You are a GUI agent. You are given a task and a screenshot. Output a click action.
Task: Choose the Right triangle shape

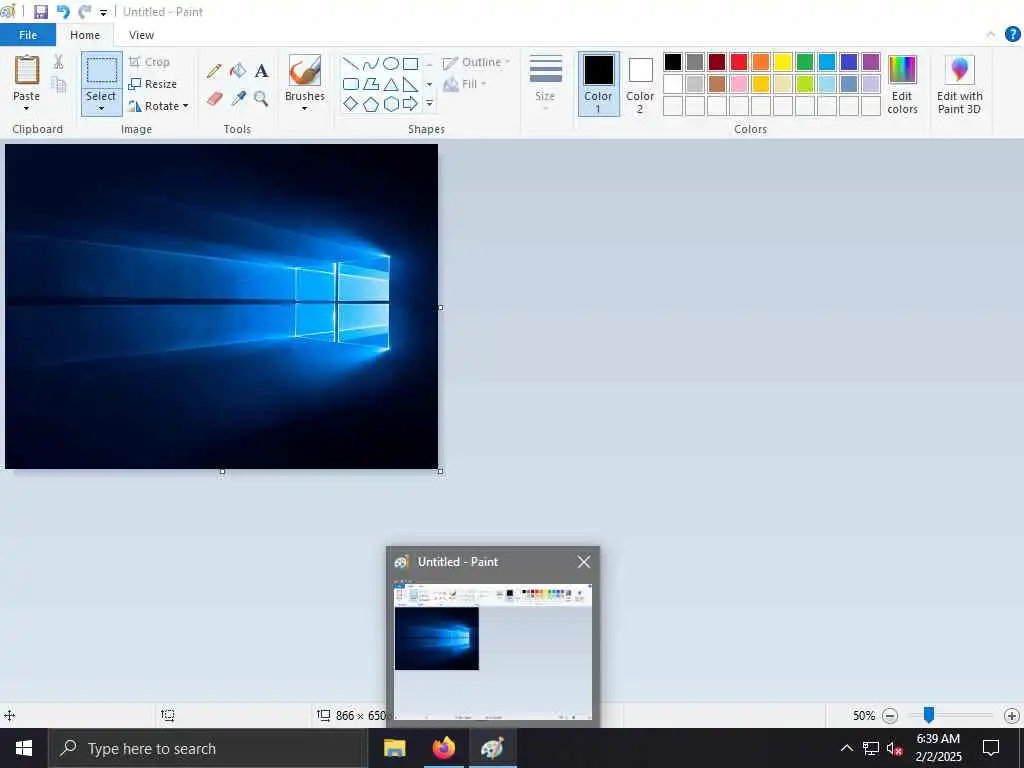click(x=410, y=84)
